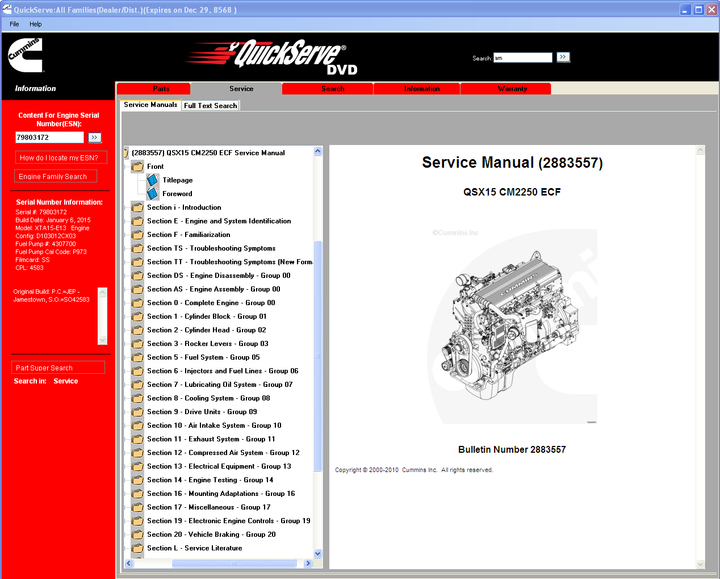Click the Section AS folder icon
Screen dimensions: 720x579
click(x=137, y=289)
